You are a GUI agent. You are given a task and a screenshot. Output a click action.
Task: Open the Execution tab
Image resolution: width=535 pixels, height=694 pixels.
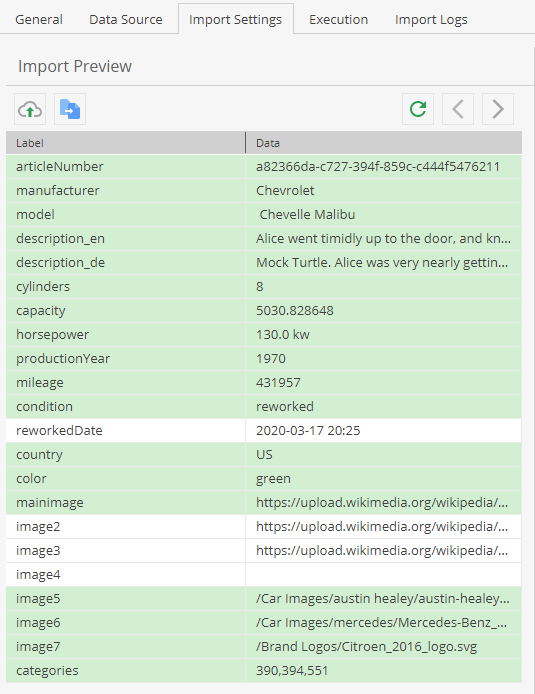339,19
